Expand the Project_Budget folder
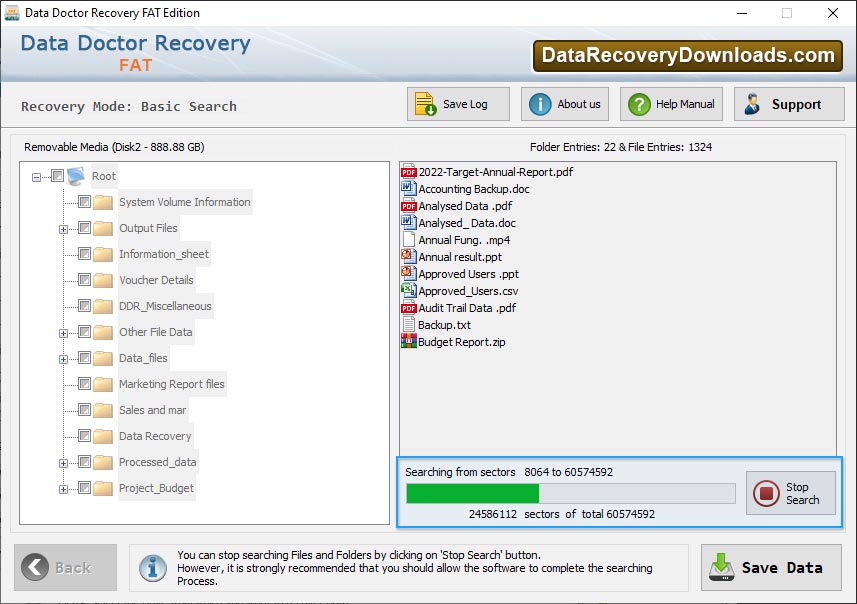857x604 pixels. point(63,490)
